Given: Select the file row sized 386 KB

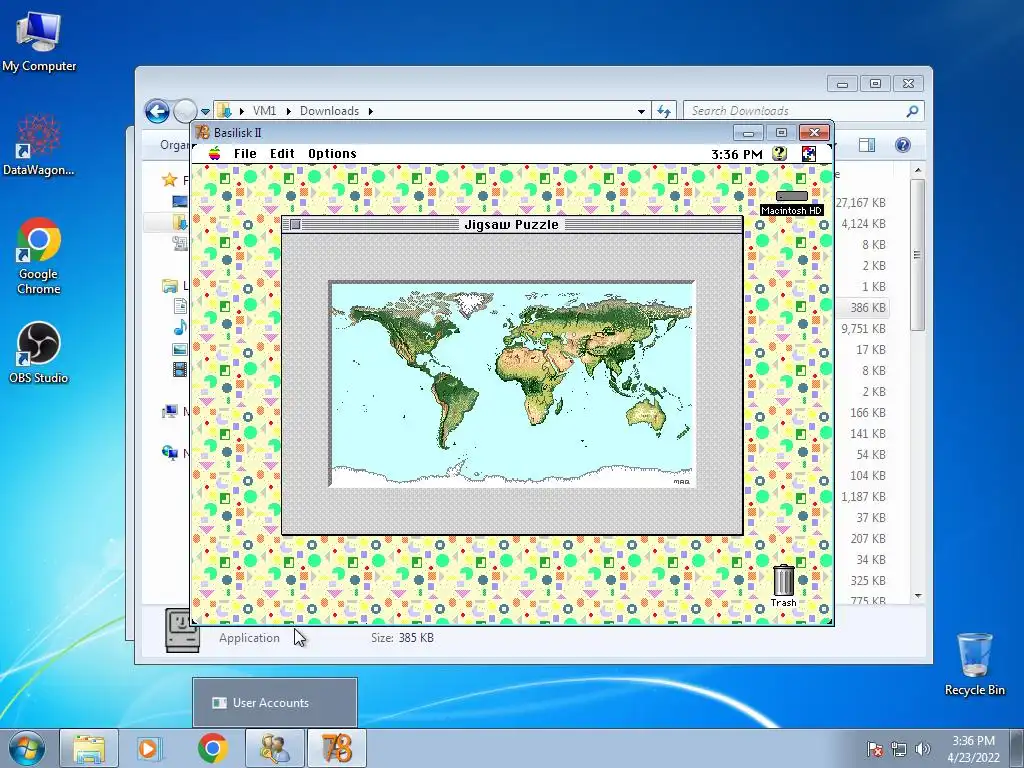Looking at the screenshot, I should (x=862, y=308).
